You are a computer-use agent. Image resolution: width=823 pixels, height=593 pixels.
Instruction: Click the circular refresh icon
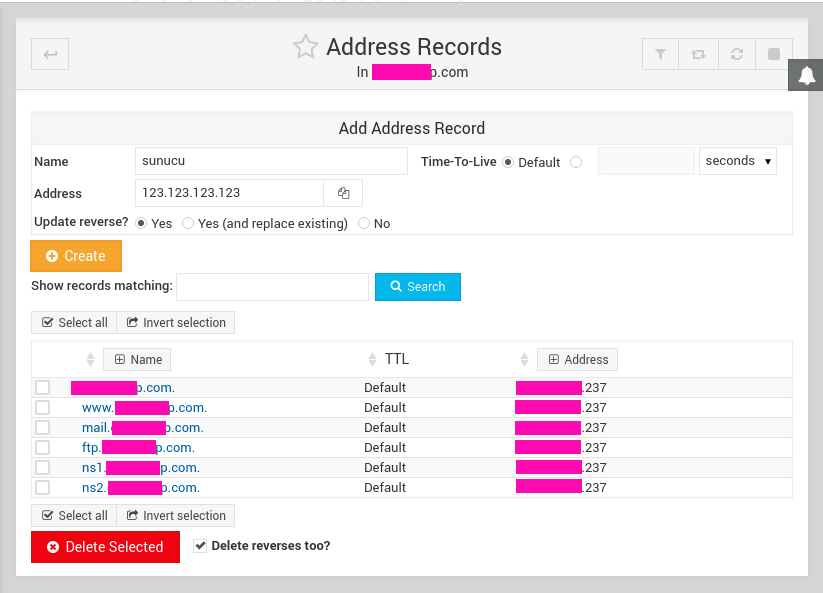pos(736,55)
